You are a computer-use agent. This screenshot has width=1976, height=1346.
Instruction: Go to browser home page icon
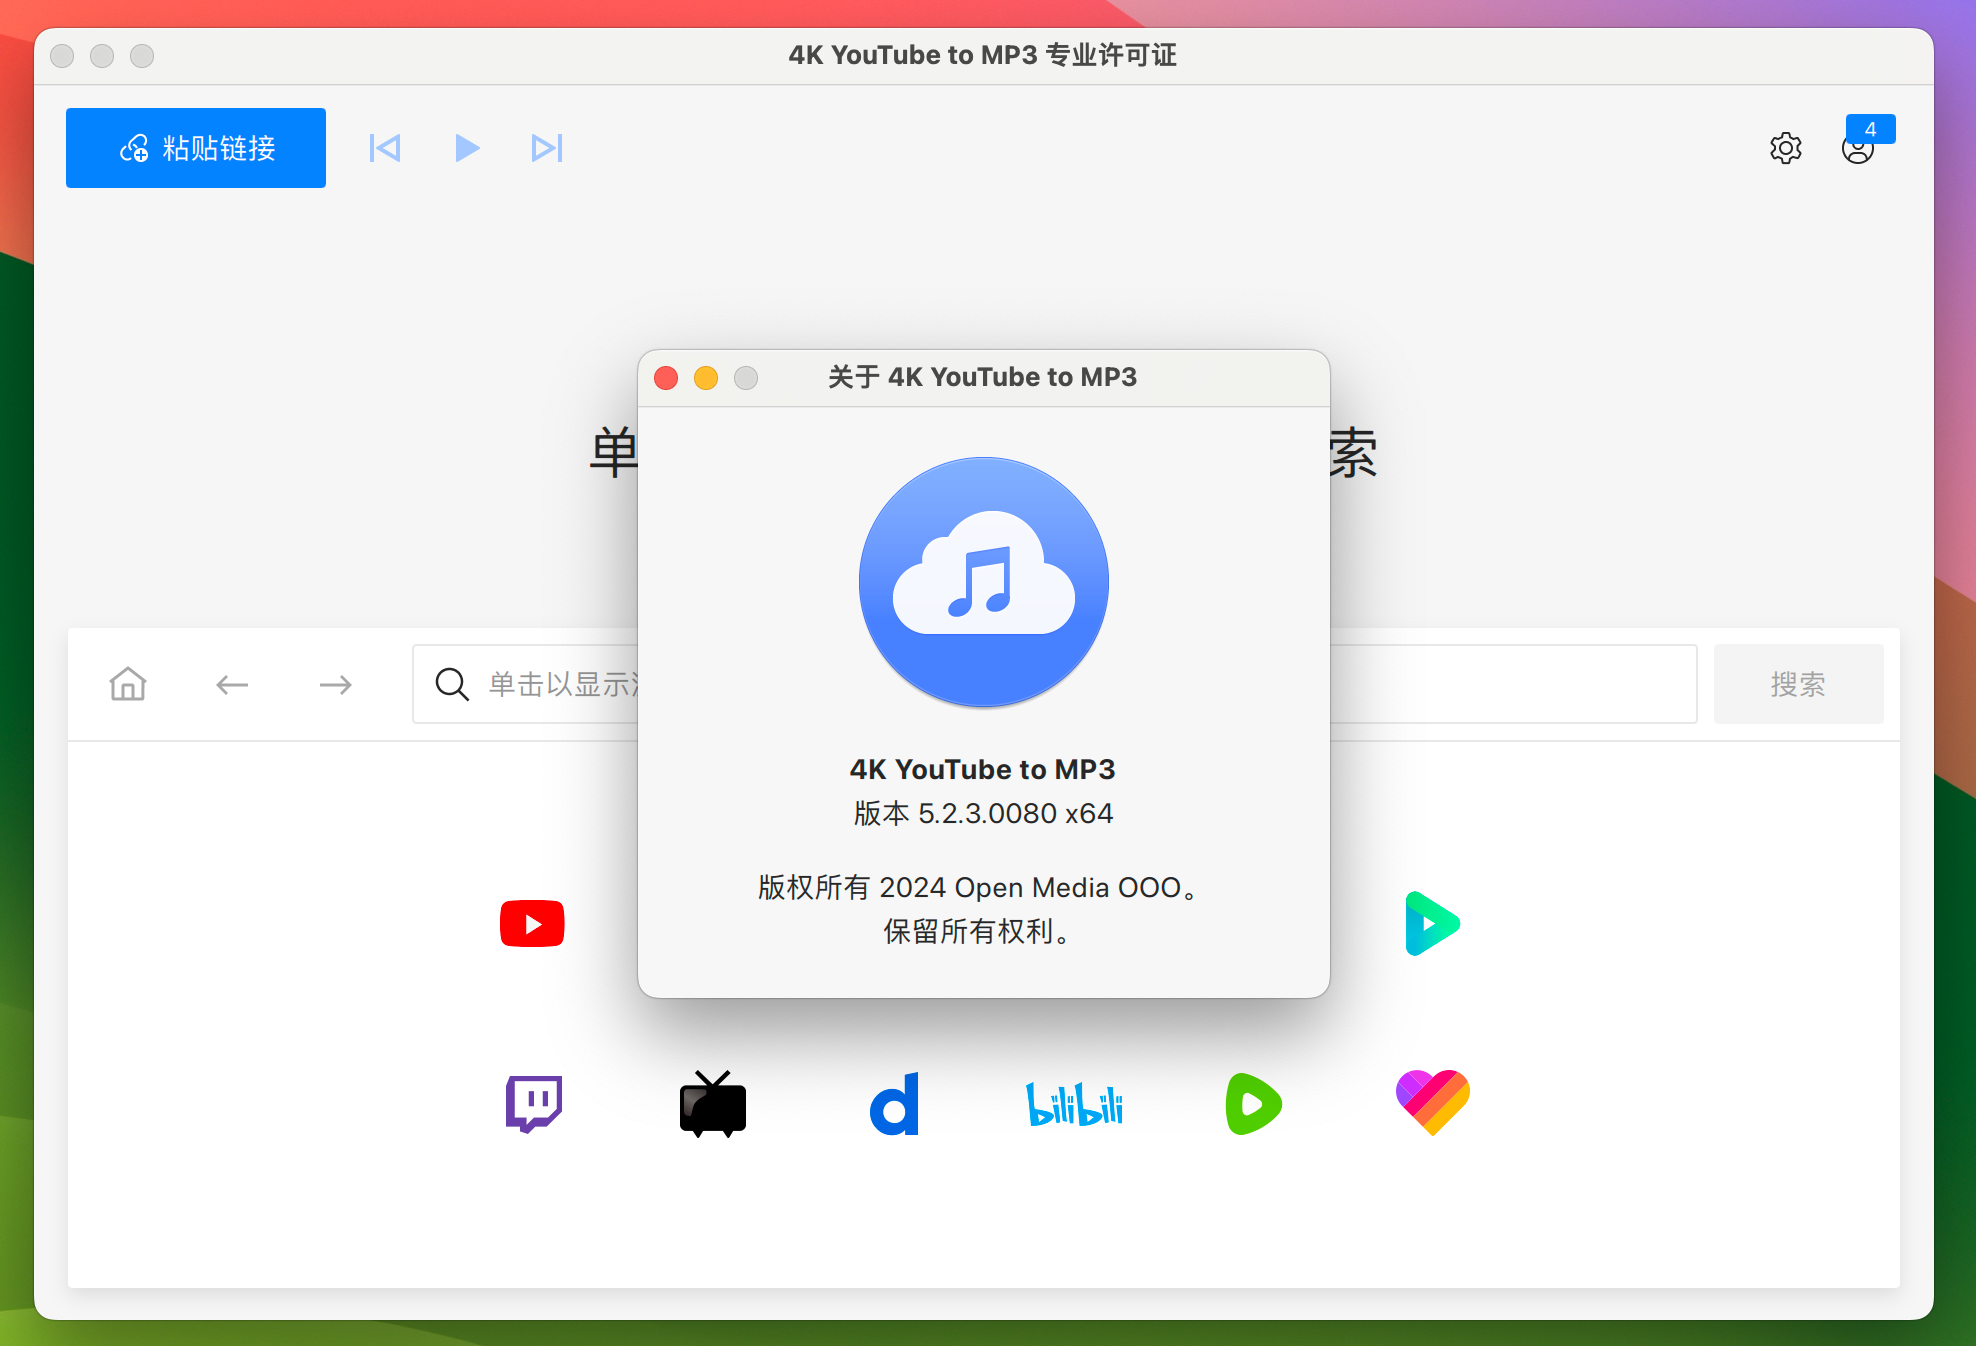tap(128, 684)
